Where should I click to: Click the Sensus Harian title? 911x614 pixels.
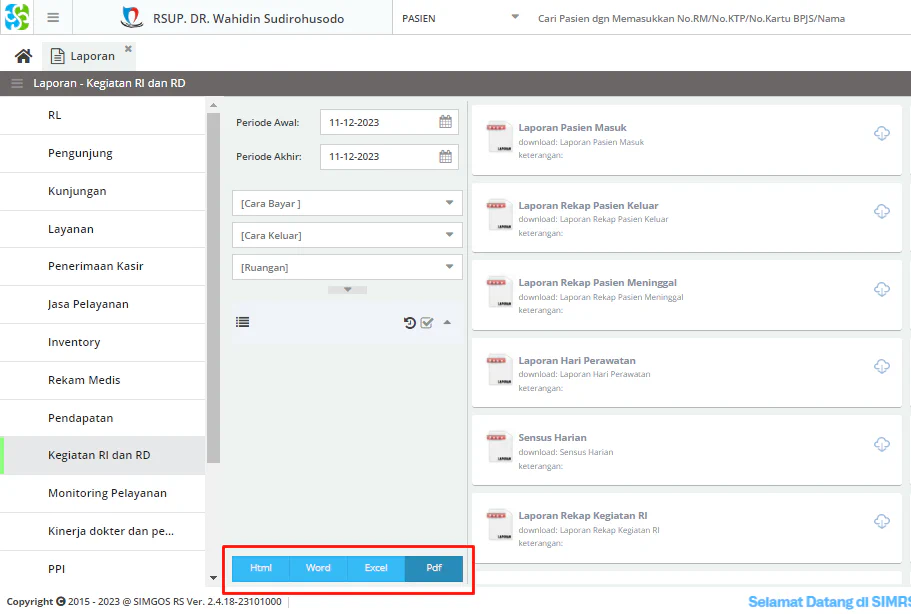(x=553, y=438)
